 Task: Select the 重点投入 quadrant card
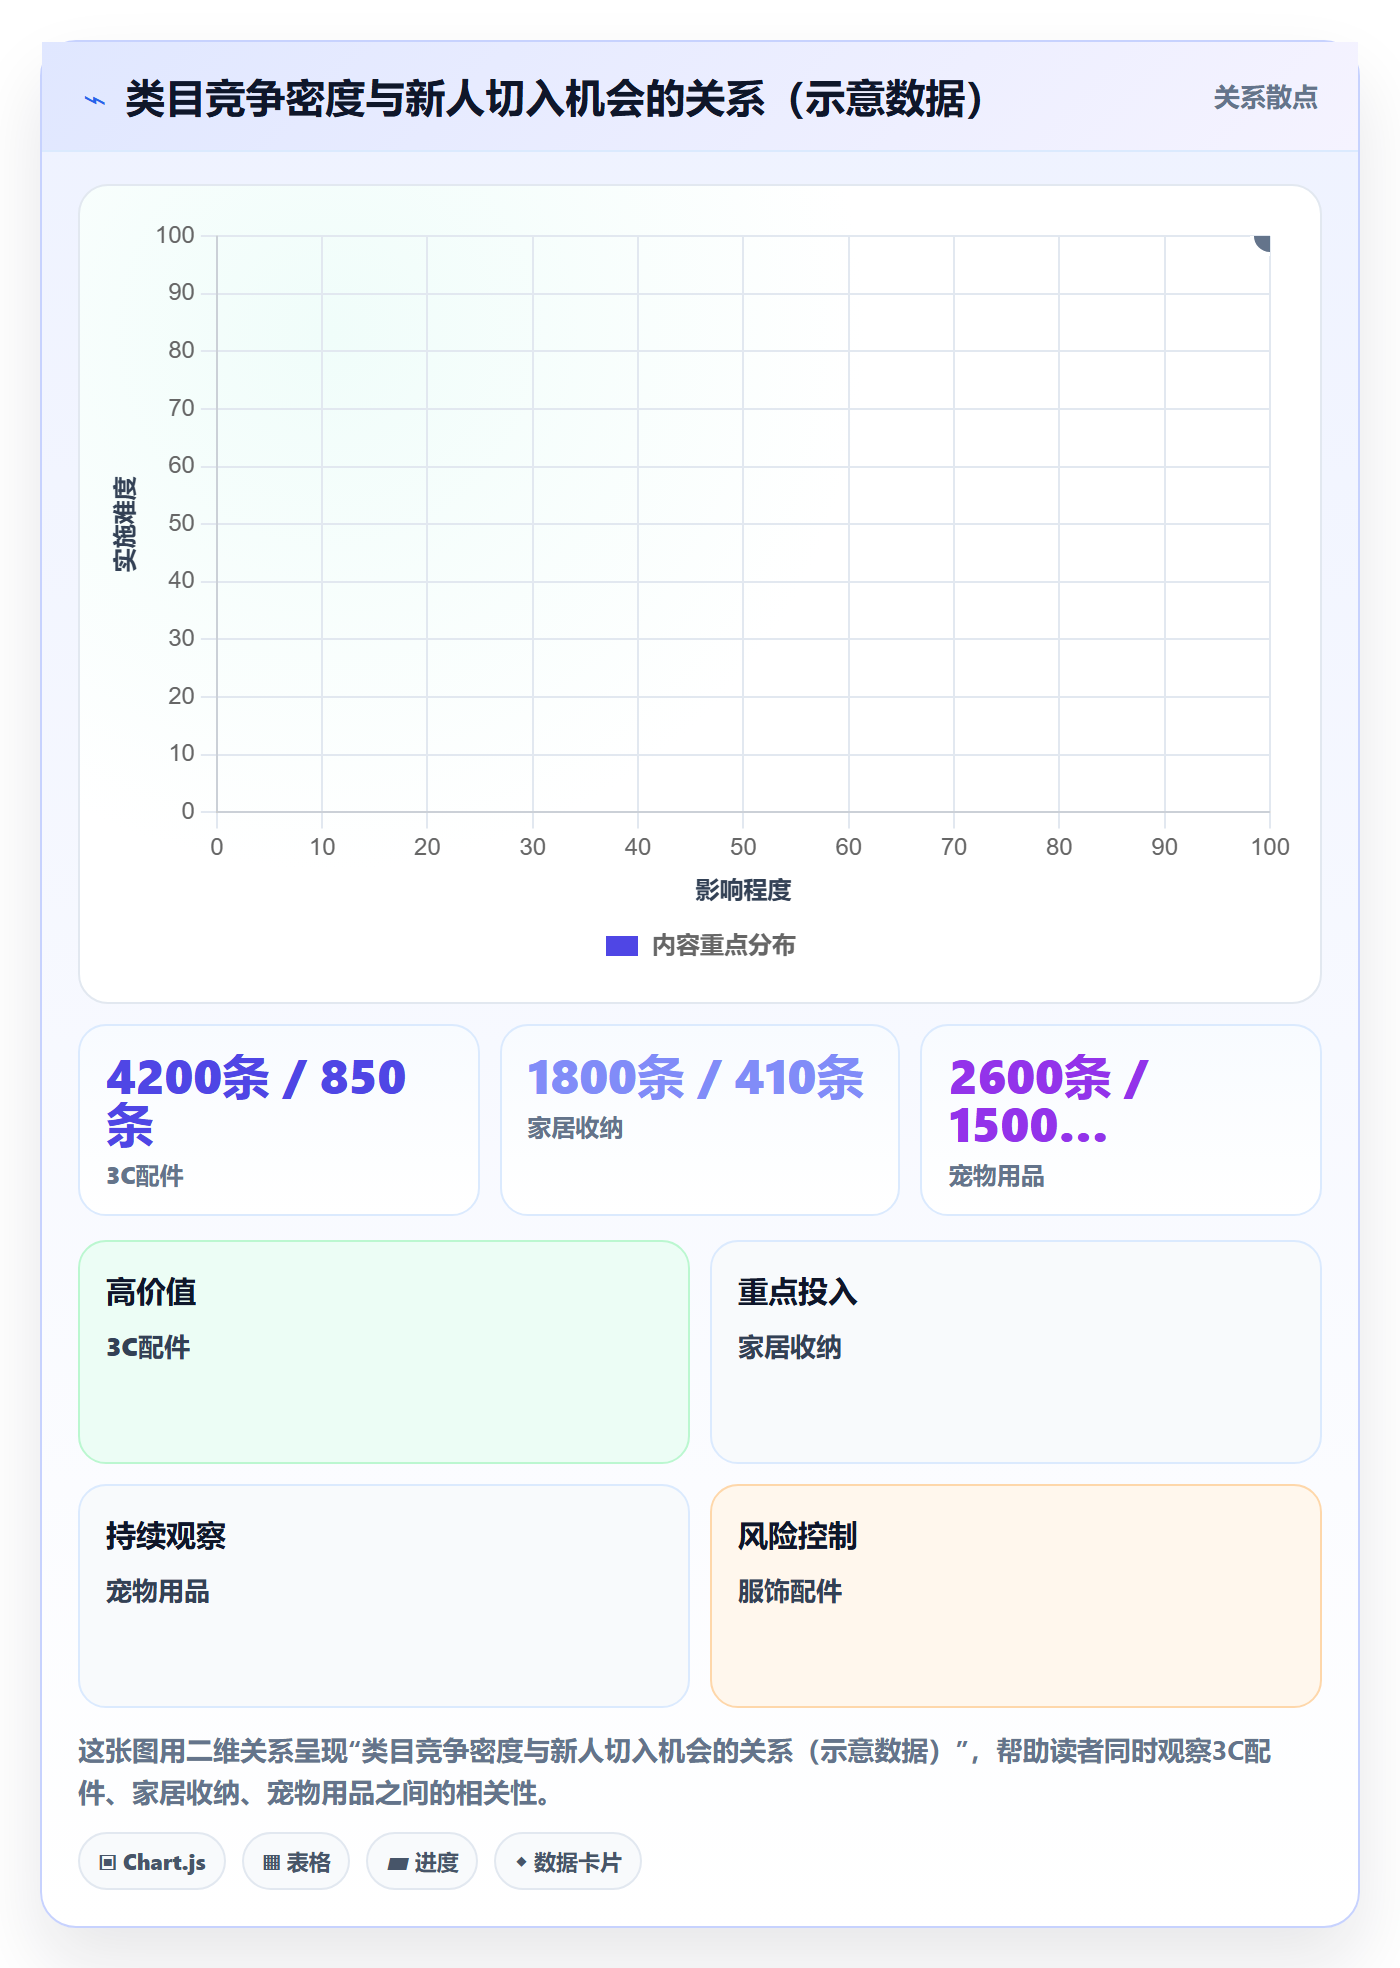tap(1016, 1352)
